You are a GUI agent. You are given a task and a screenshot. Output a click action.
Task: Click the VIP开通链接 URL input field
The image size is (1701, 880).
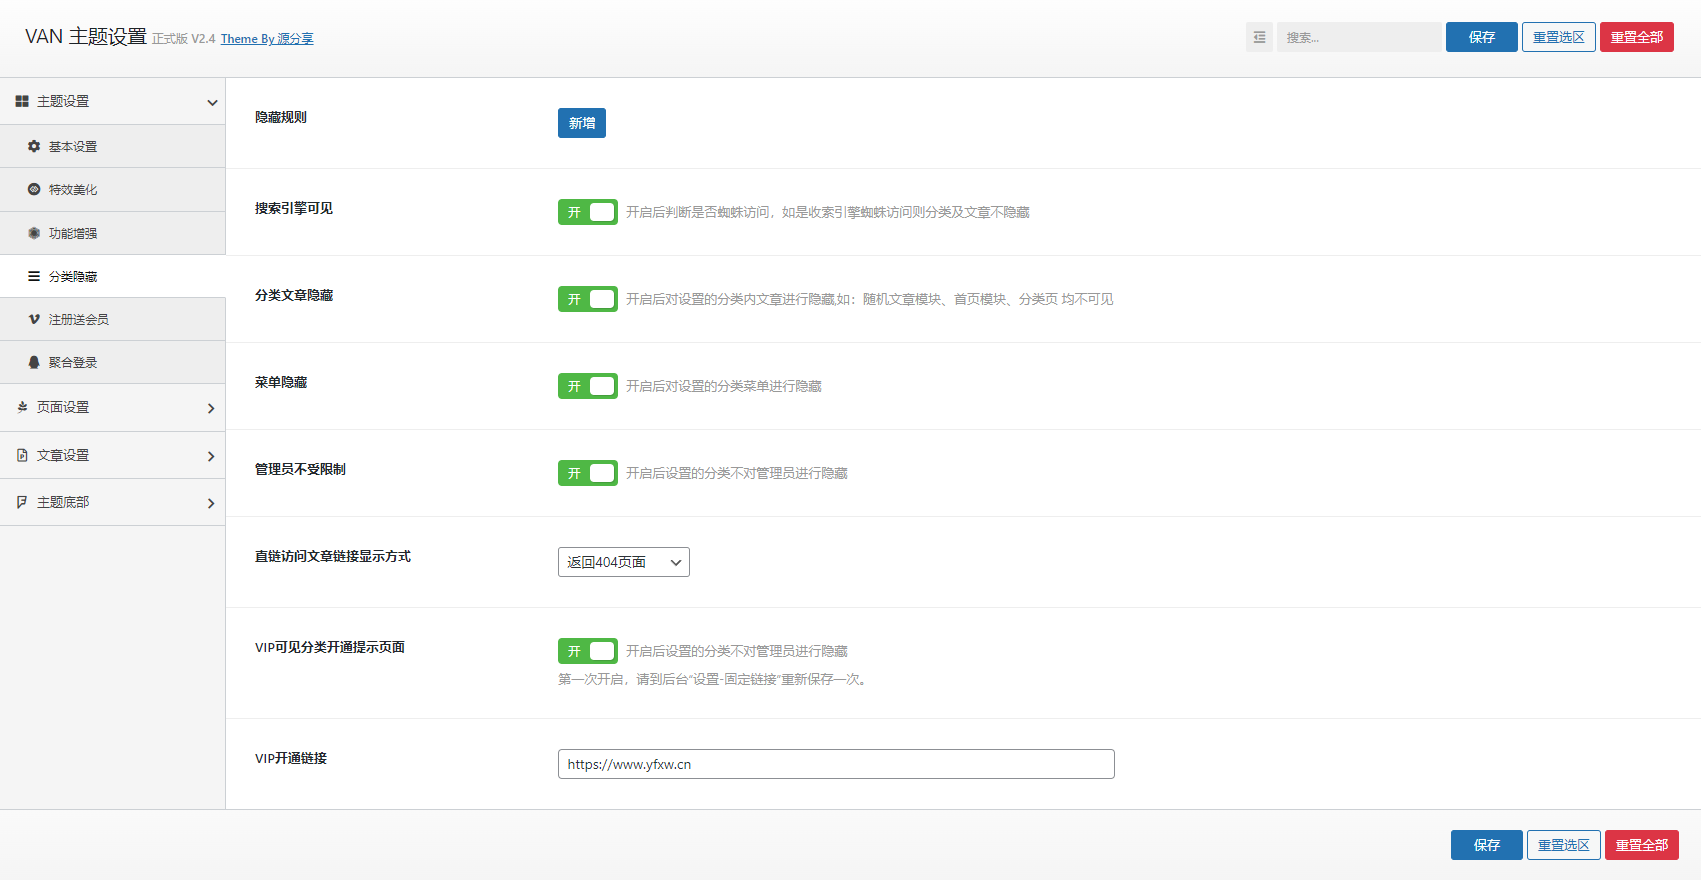tap(835, 764)
